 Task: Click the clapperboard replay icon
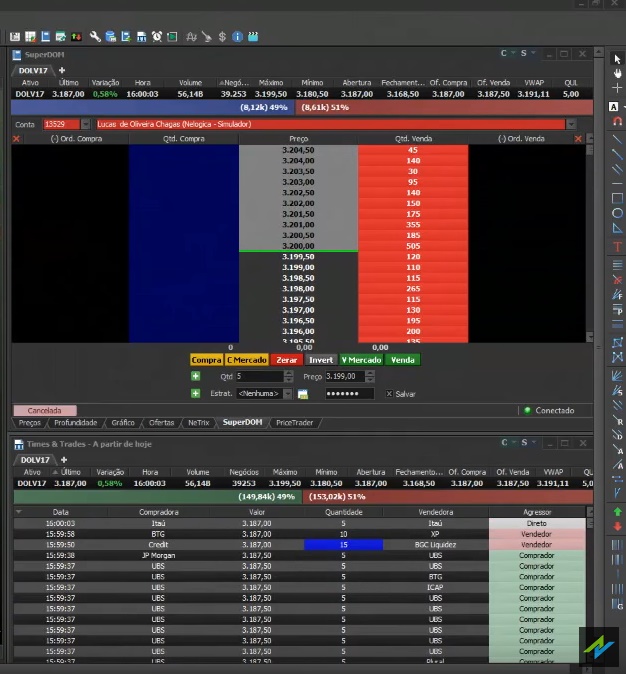point(253,37)
